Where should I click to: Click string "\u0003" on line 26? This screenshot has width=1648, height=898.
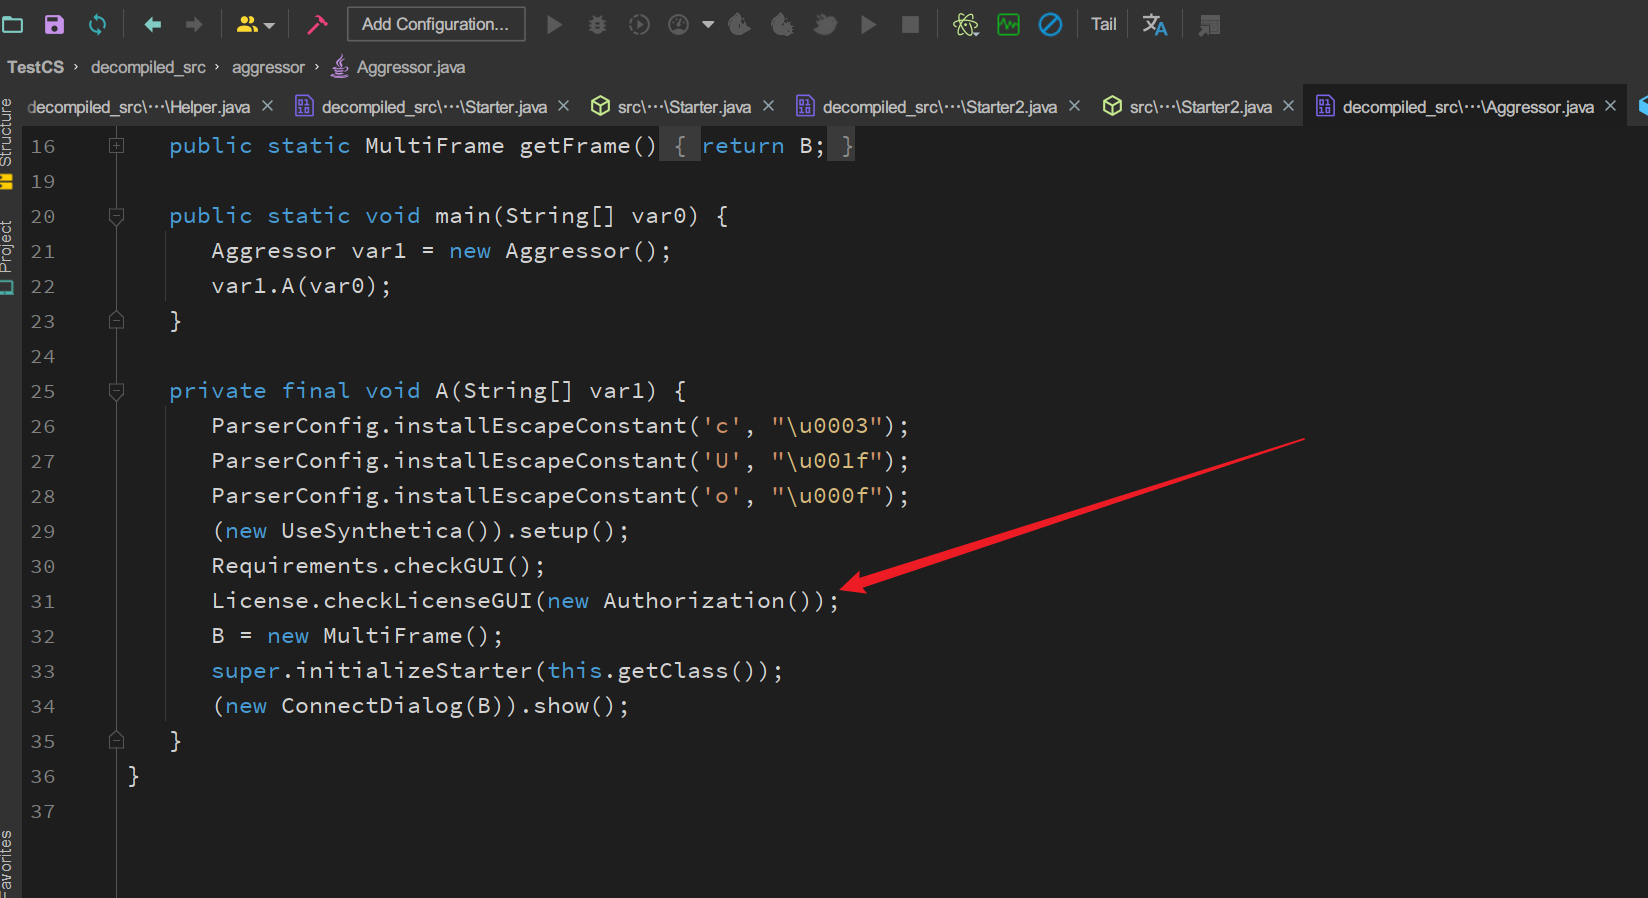(827, 426)
